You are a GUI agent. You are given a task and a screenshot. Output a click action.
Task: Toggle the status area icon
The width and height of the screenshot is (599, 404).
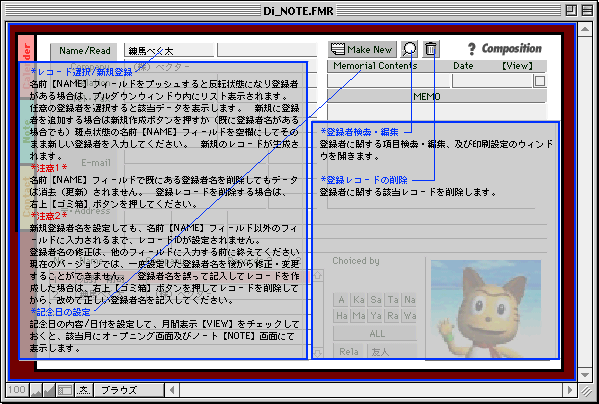click(65, 390)
